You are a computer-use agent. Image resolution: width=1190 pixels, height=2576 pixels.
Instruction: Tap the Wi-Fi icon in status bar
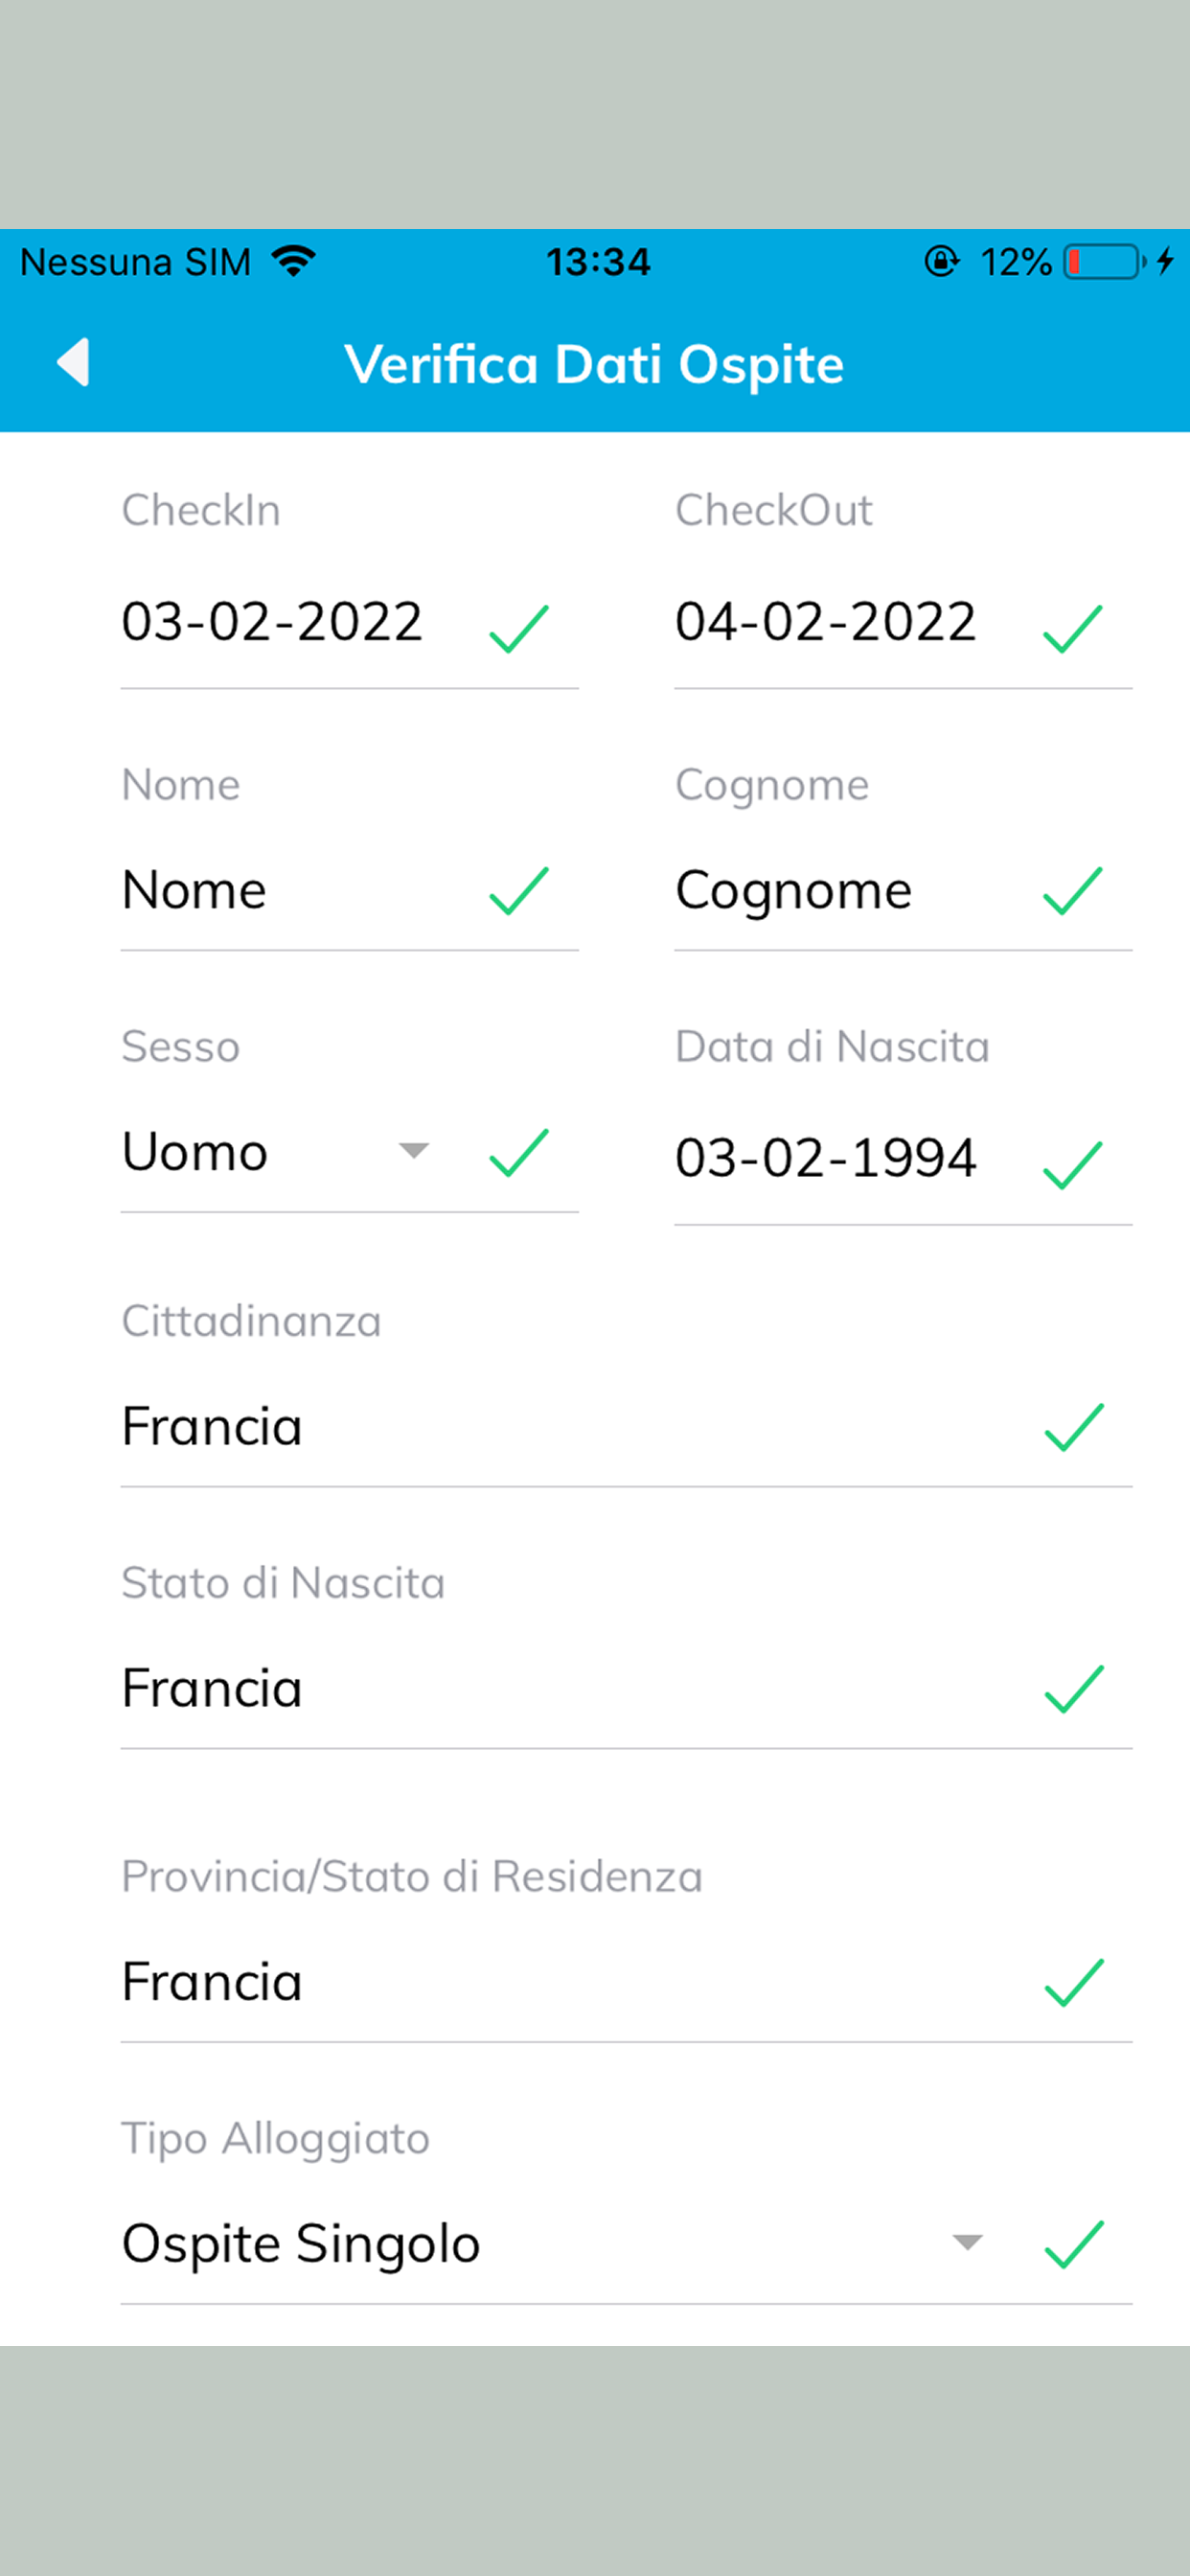[294, 261]
